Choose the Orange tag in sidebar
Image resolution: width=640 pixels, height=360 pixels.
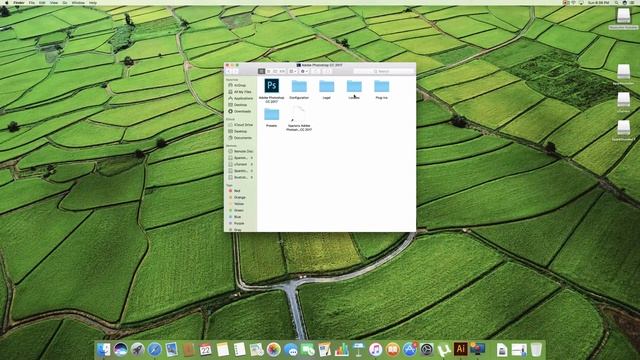pos(240,197)
